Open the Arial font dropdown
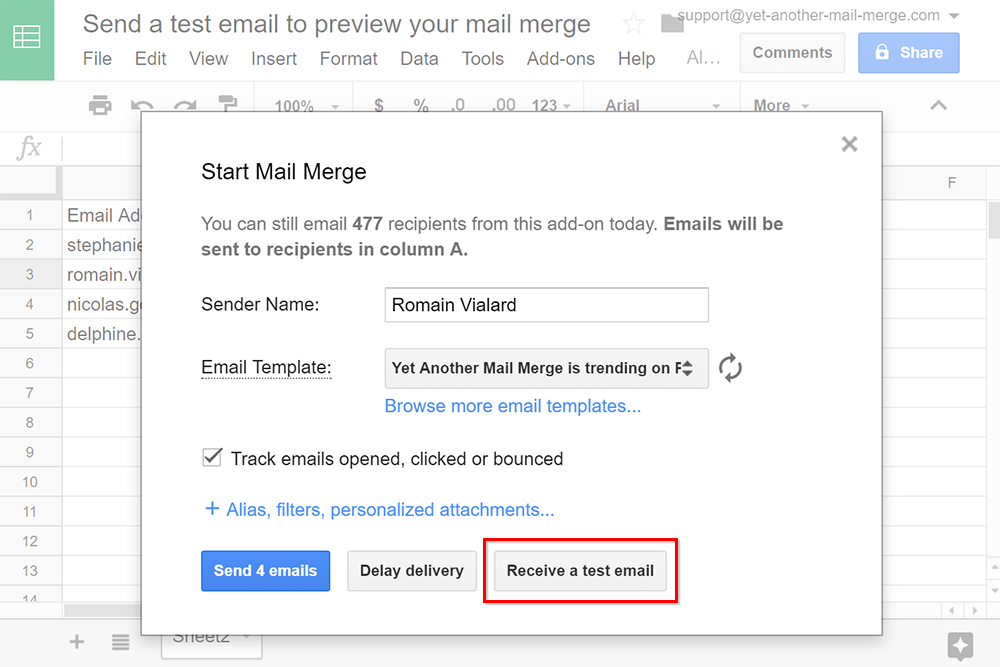The image size is (1000, 667). (662, 105)
